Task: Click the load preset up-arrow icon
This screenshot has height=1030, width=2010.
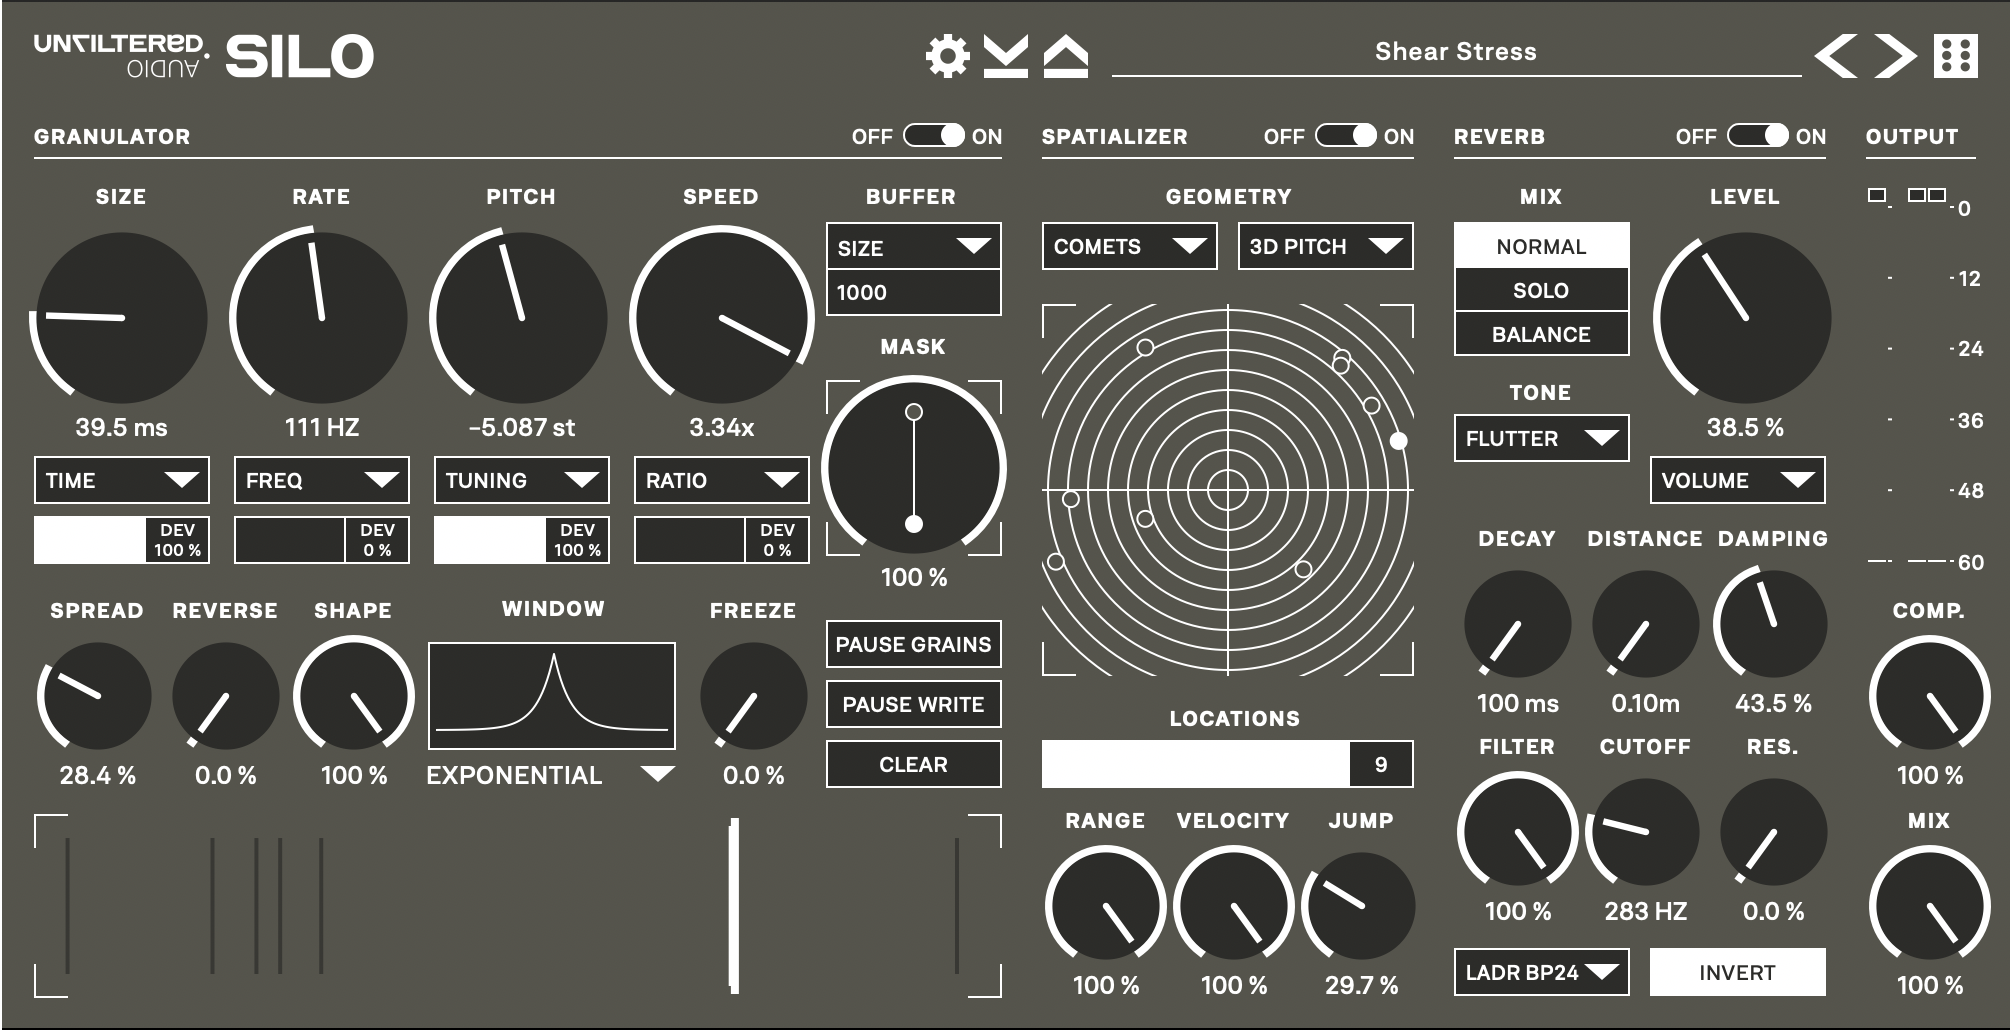Action: (x=1066, y=56)
